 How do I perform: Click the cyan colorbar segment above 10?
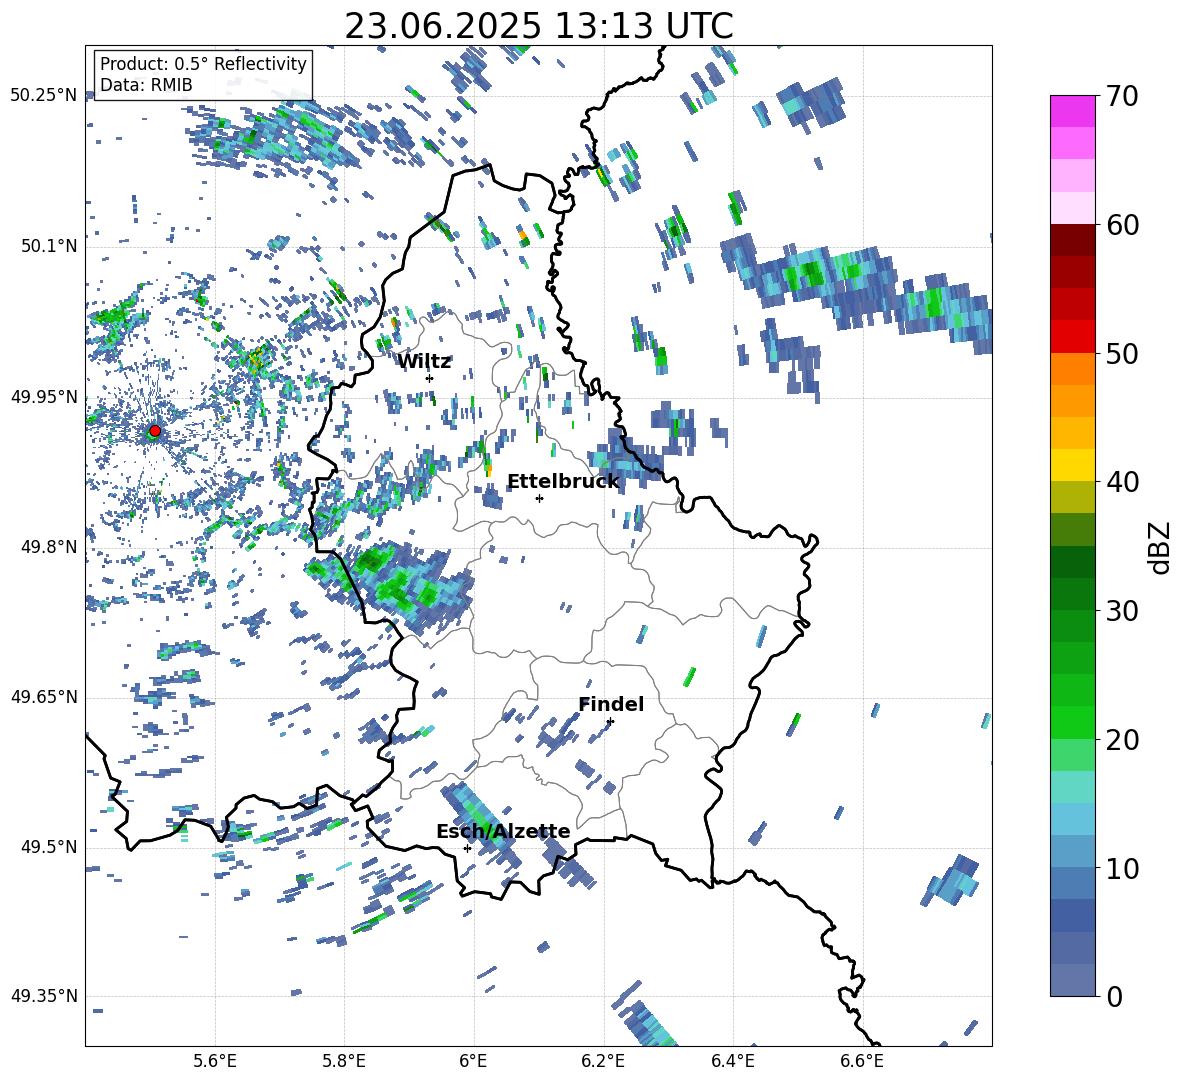click(1072, 819)
